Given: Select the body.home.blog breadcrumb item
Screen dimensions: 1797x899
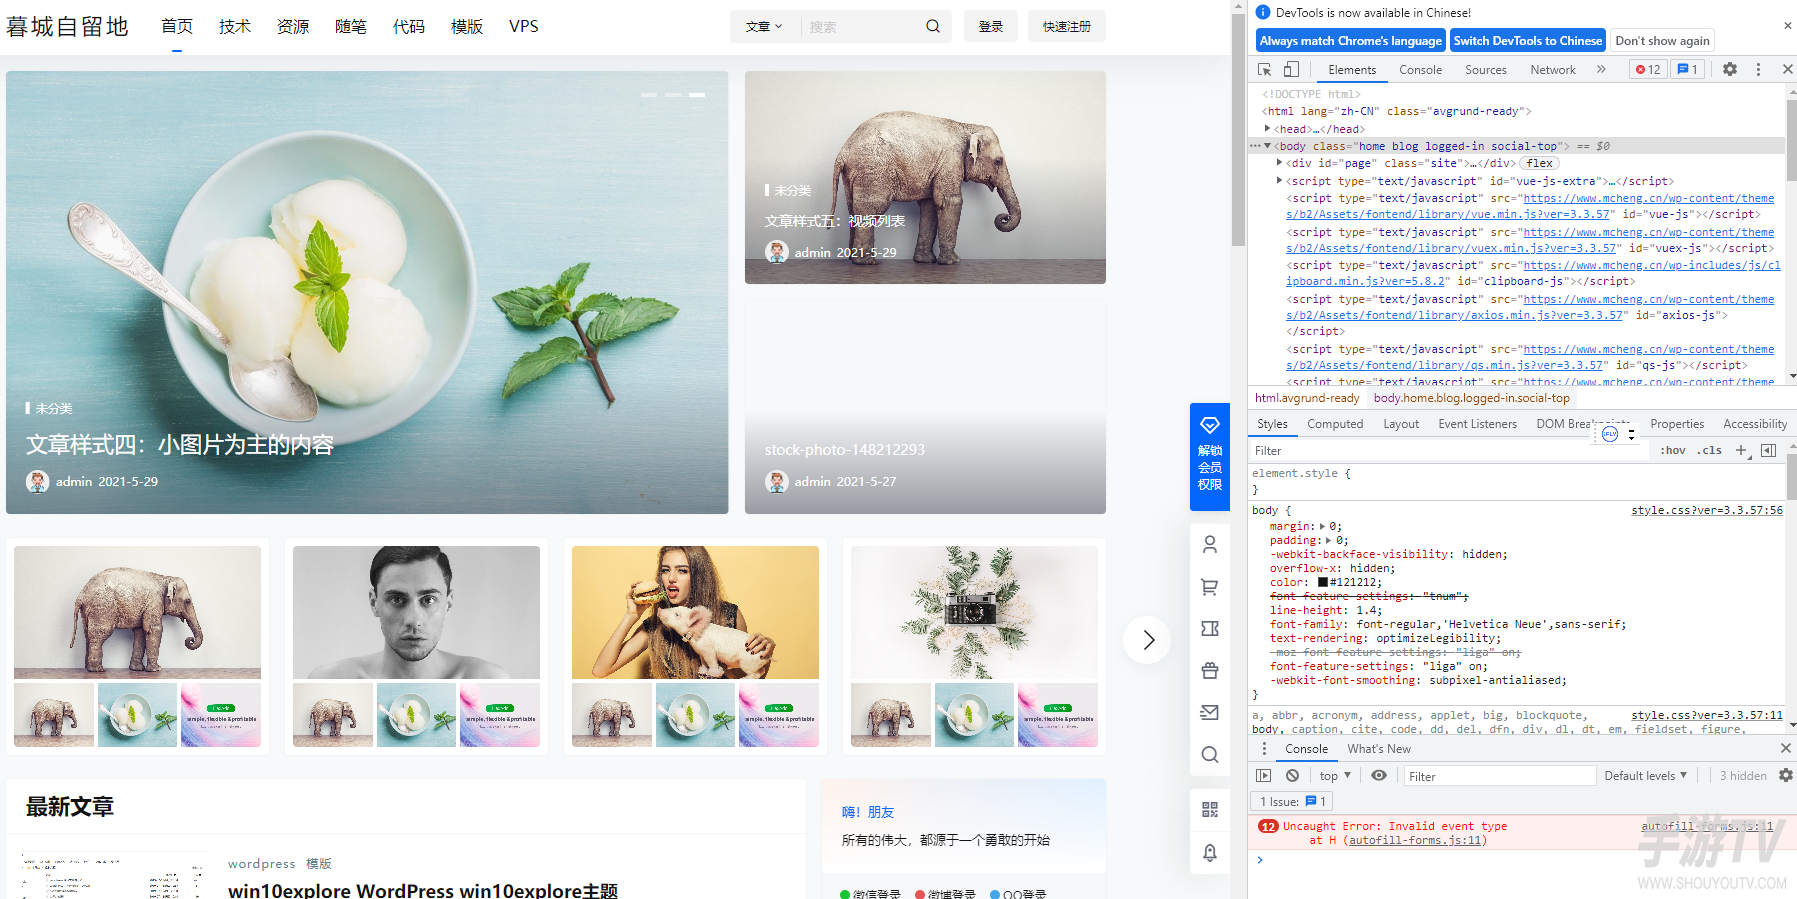Looking at the screenshot, I should point(1471,398).
